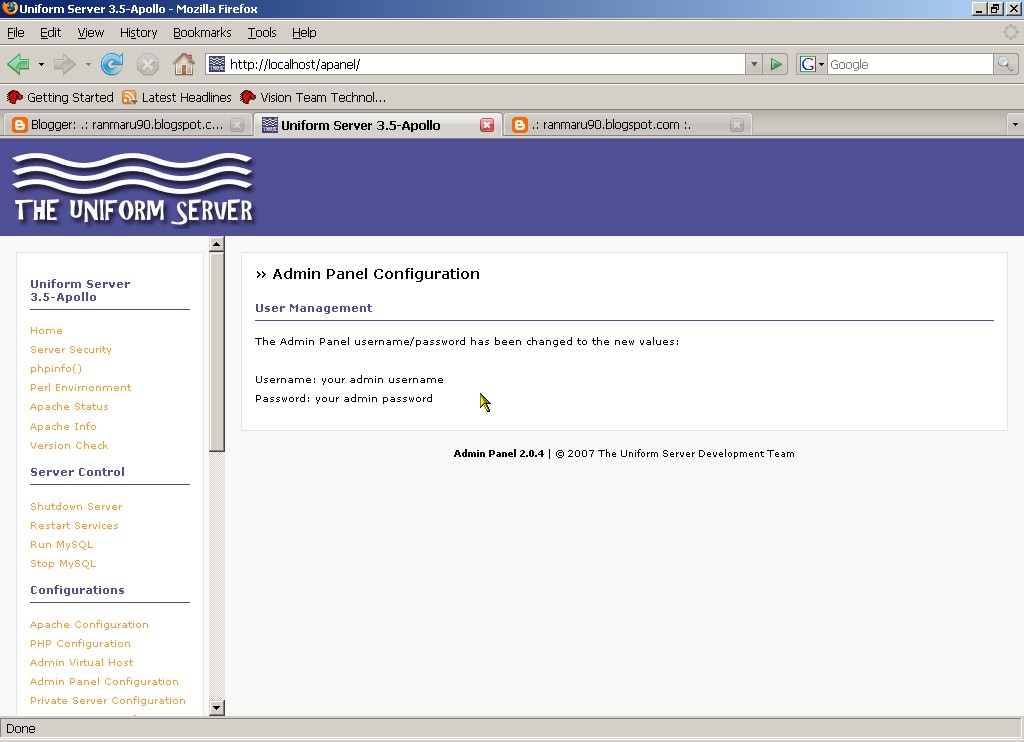1024x742 pixels.
Task: Open the Edit menu
Action: pos(50,33)
